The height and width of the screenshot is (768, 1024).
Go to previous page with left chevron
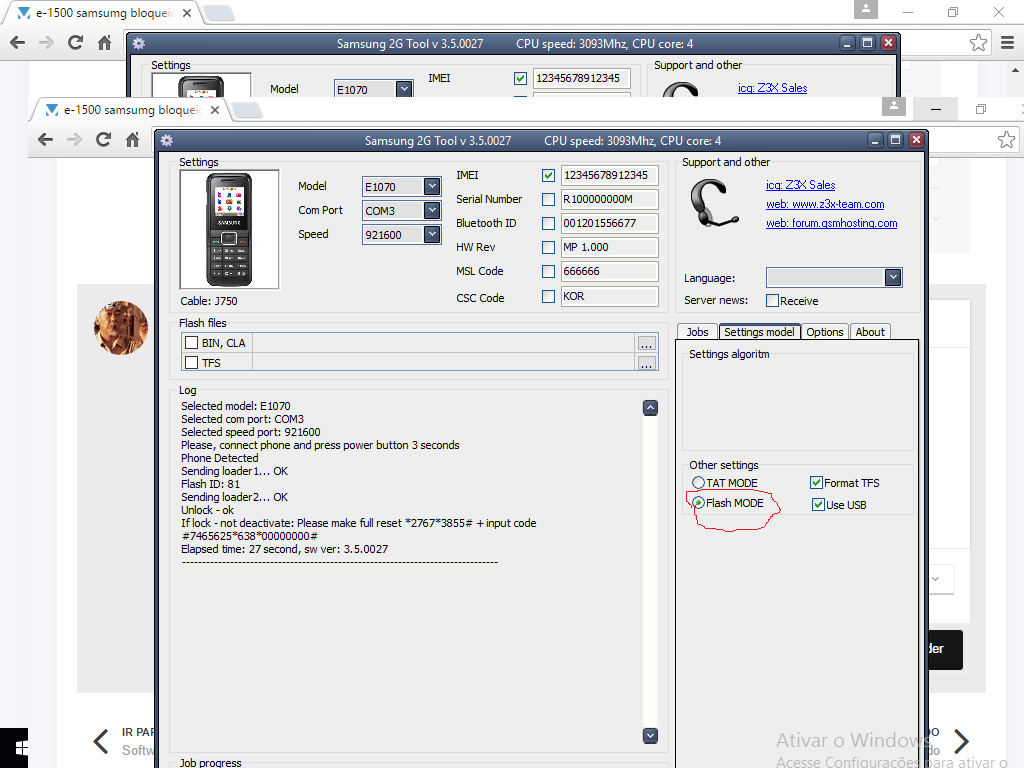(x=101, y=741)
